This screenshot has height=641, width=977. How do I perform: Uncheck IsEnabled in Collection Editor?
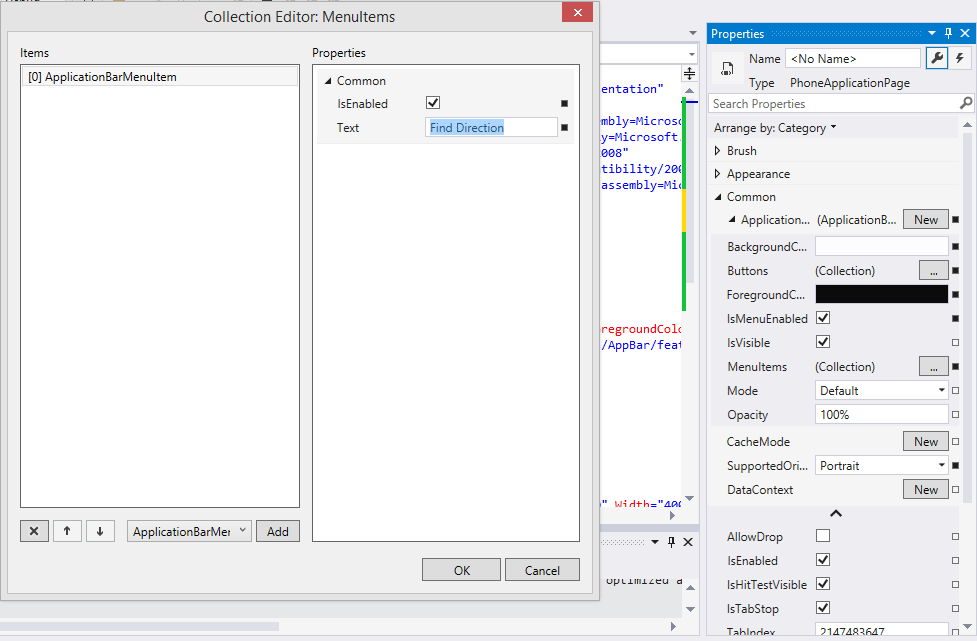433,103
